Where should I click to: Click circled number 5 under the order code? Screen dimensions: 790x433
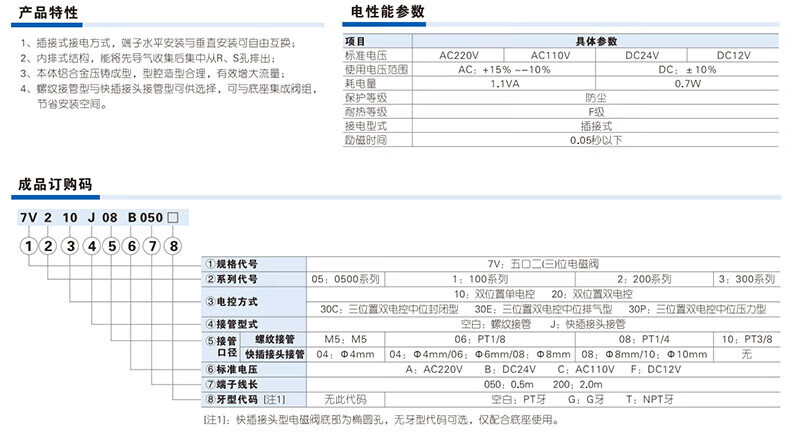point(112,246)
